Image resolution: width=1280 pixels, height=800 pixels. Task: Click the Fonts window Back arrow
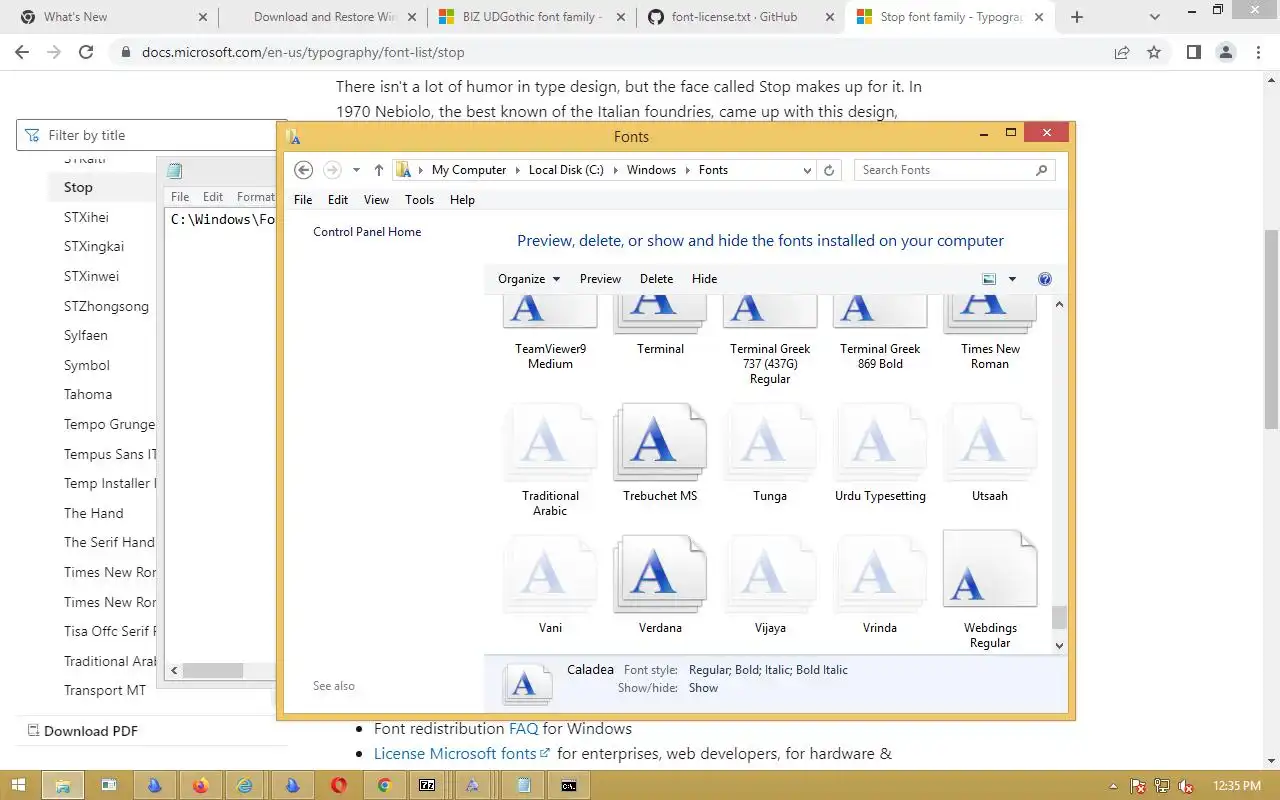tap(304, 170)
